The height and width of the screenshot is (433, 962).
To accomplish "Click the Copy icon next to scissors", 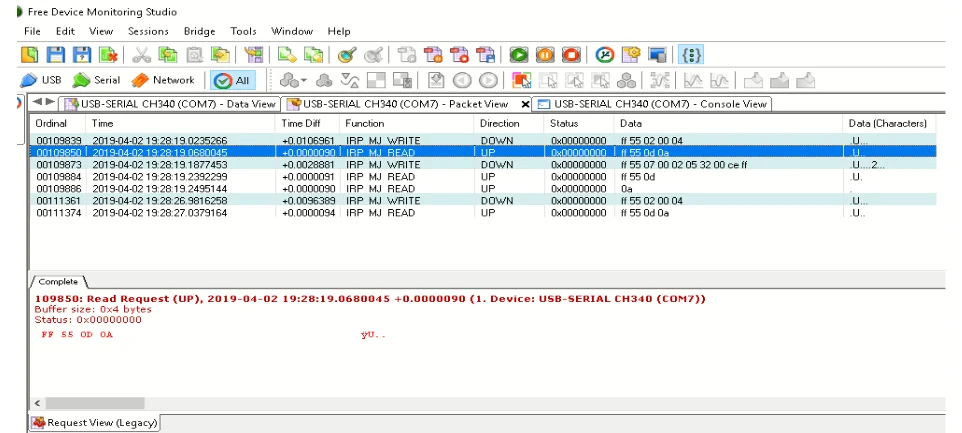I will coord(167,55).
